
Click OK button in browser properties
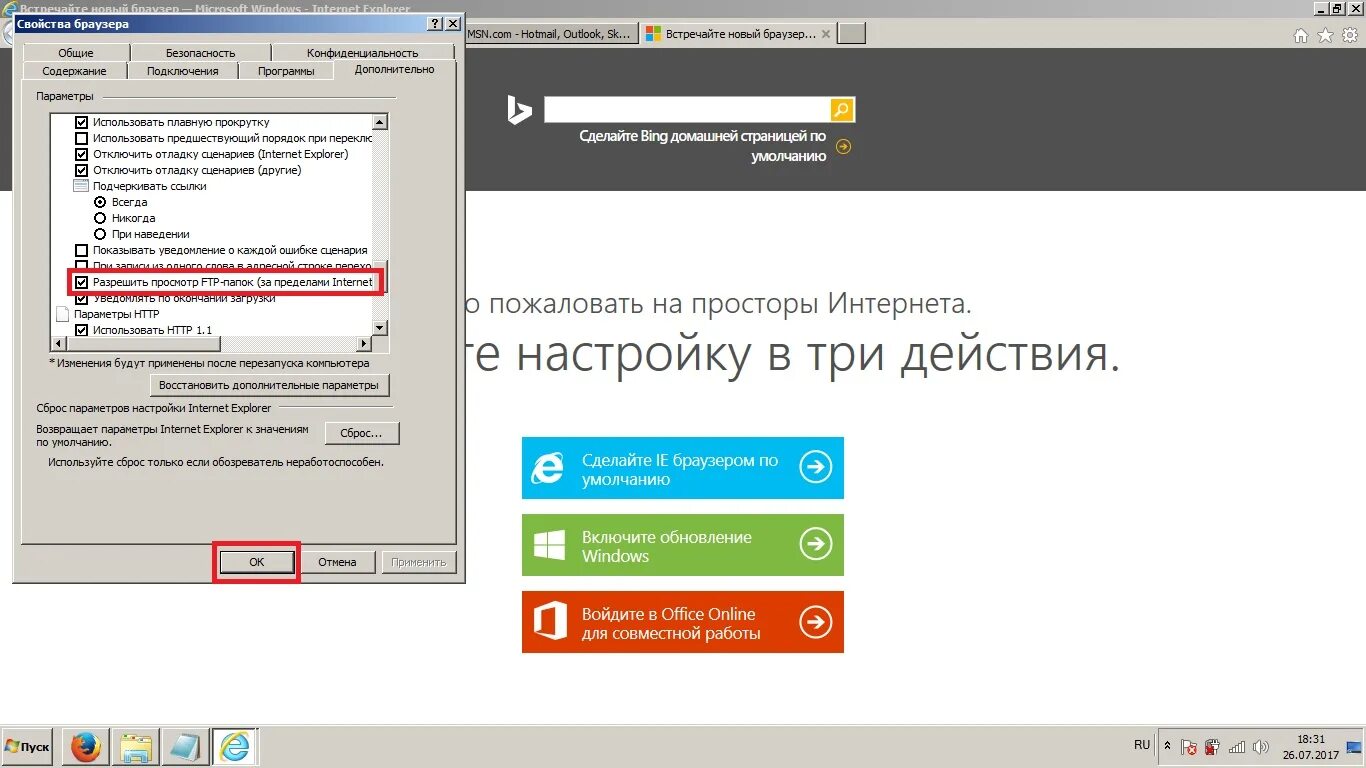(x=256, y=562)
